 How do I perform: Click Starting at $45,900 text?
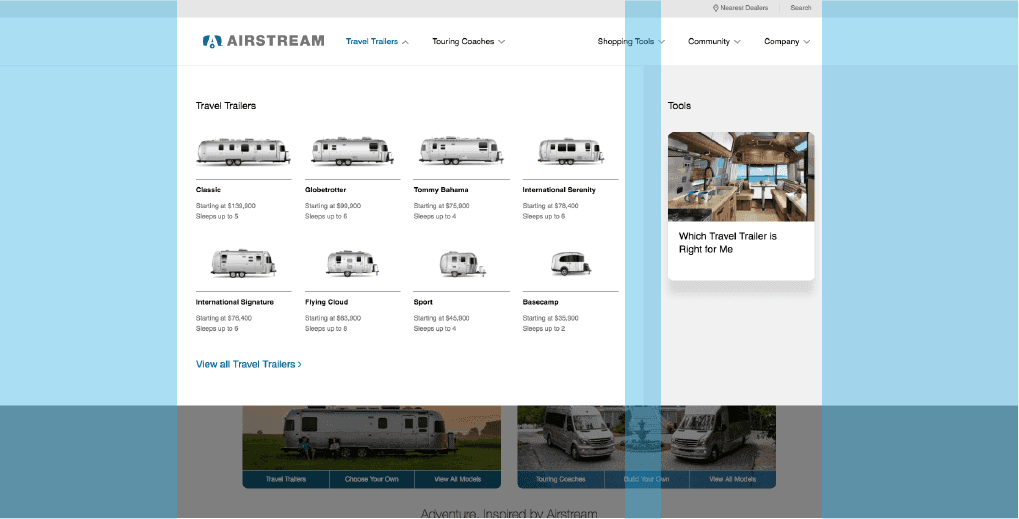(x=441, y=318)
